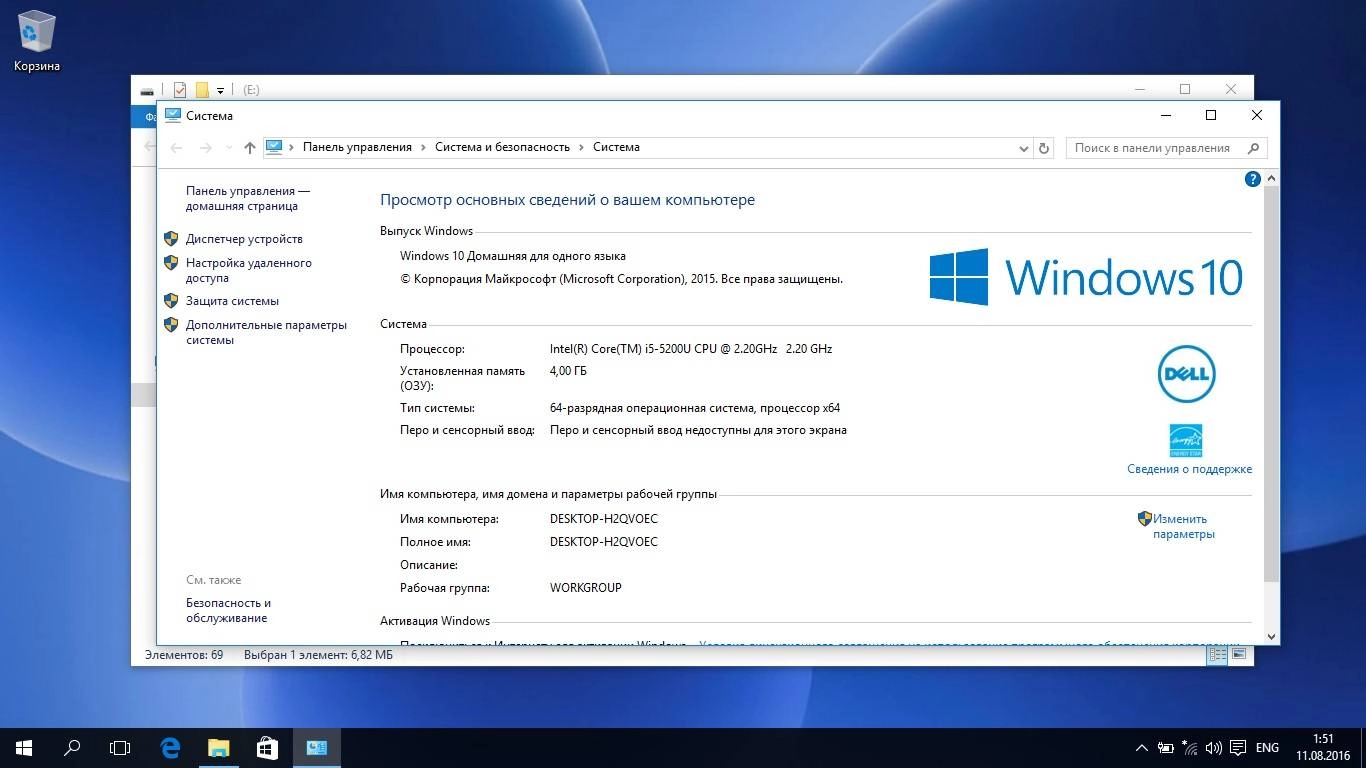Click the Система breadcrumb item in the address bar
Screen dimensions: 1366x768
point(616,147)
